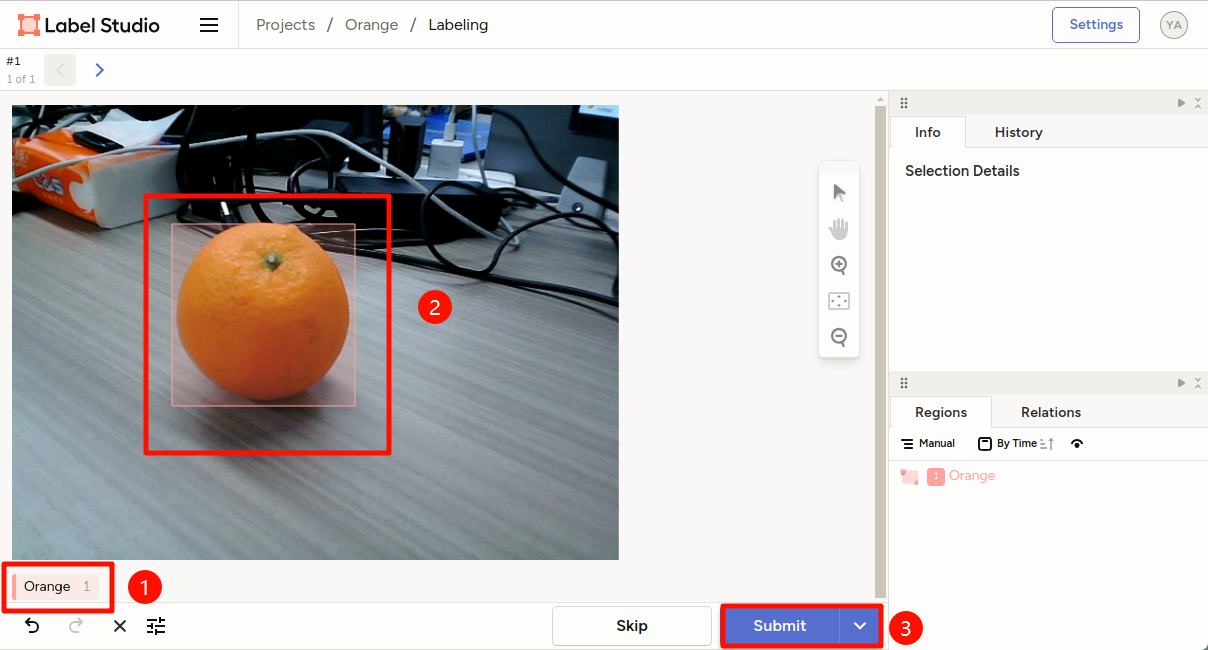Open the Orange project breadcrumb
This screenshot has width=1208, height=650.
[372, 25]
